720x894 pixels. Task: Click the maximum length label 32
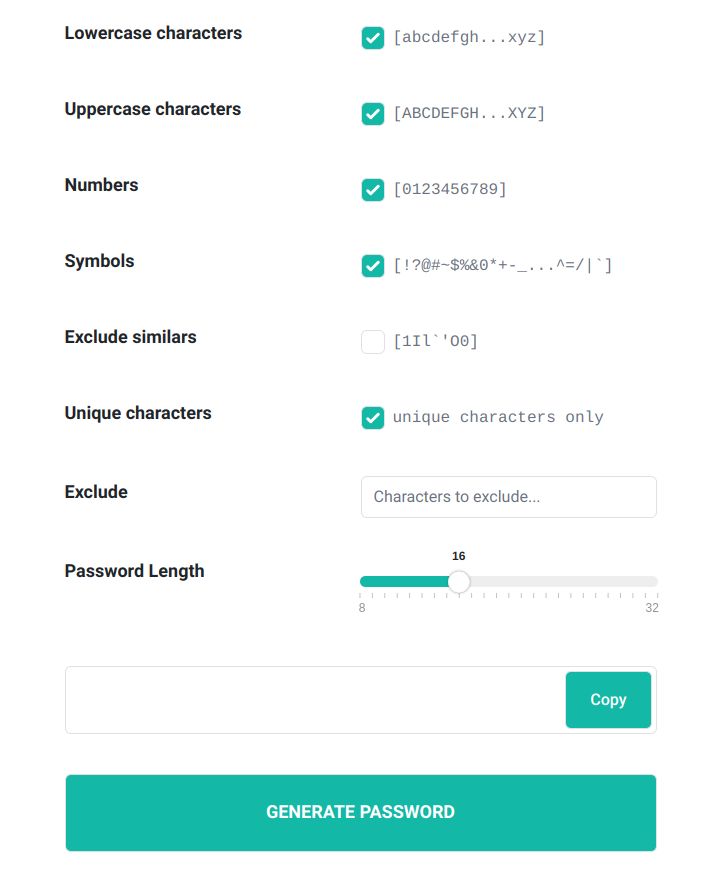(x=652, y=607)
